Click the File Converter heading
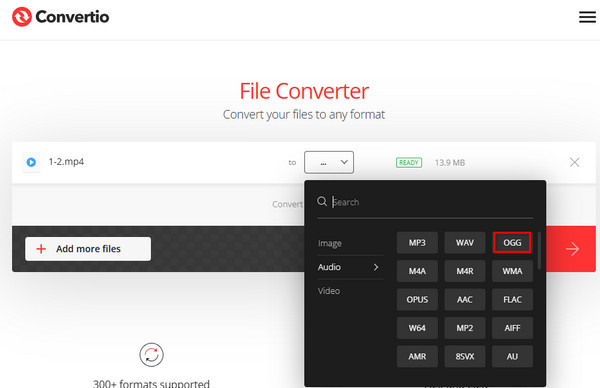Screen dimensions: 600x388 (x=304, y=91)
